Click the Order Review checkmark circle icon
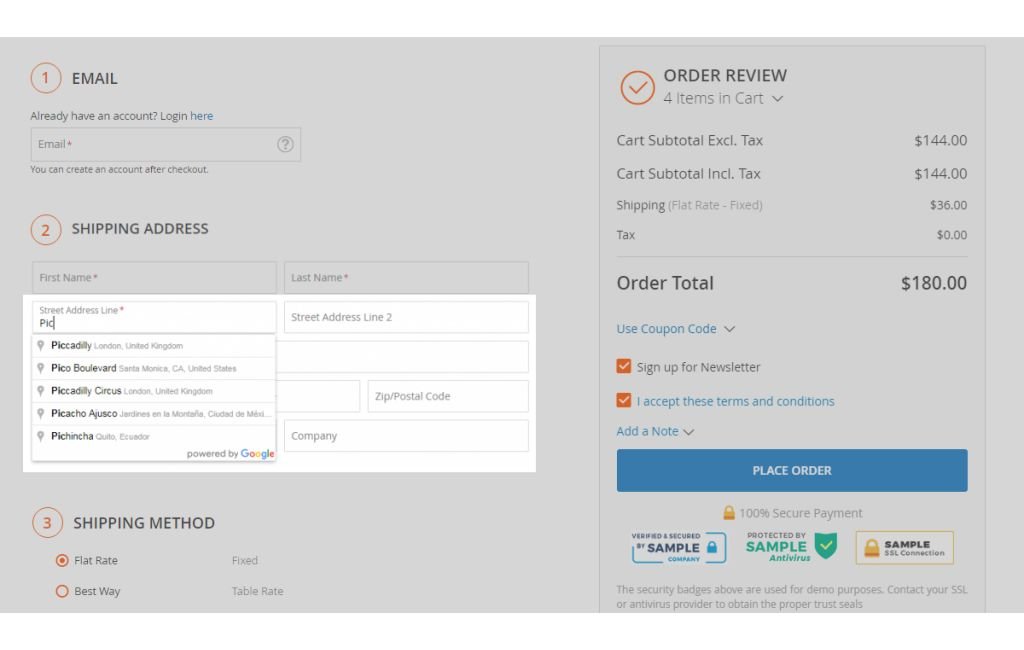Image resolution: width=1024 pixels, height=650 pixels. tap(637, 88)
